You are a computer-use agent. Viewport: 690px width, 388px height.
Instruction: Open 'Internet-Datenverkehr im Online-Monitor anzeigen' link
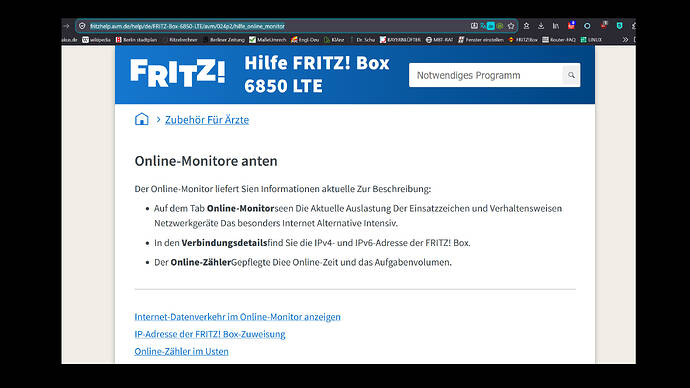point(238,317)
